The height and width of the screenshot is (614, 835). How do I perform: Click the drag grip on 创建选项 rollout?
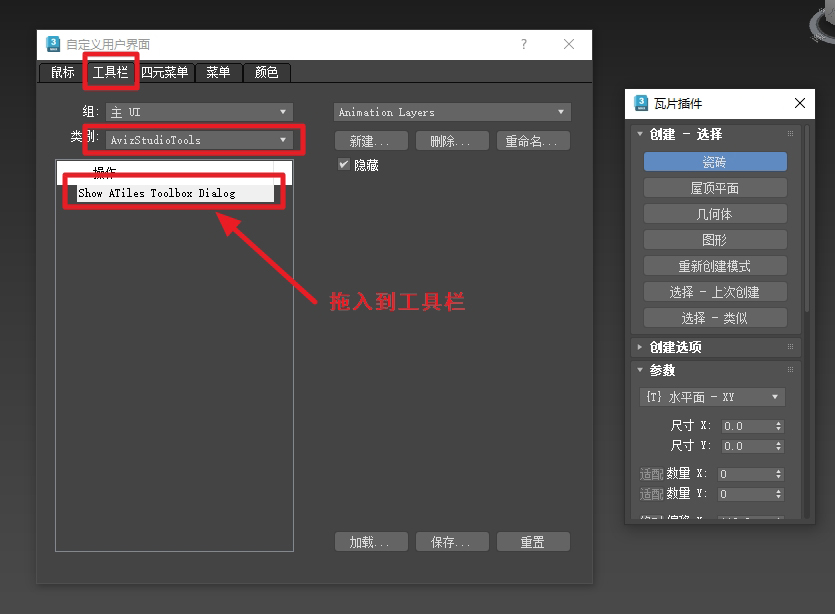click(x=790, y=347)
